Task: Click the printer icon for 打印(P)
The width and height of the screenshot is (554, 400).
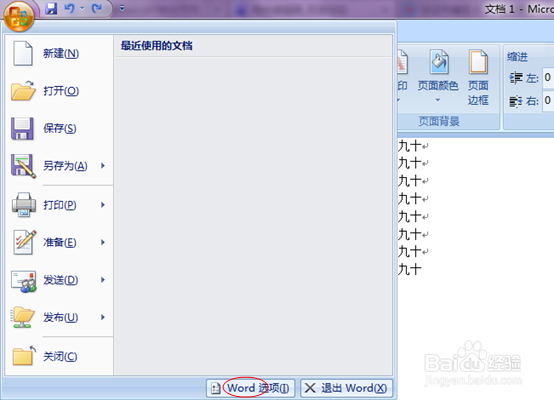Action: coord(24,205)
